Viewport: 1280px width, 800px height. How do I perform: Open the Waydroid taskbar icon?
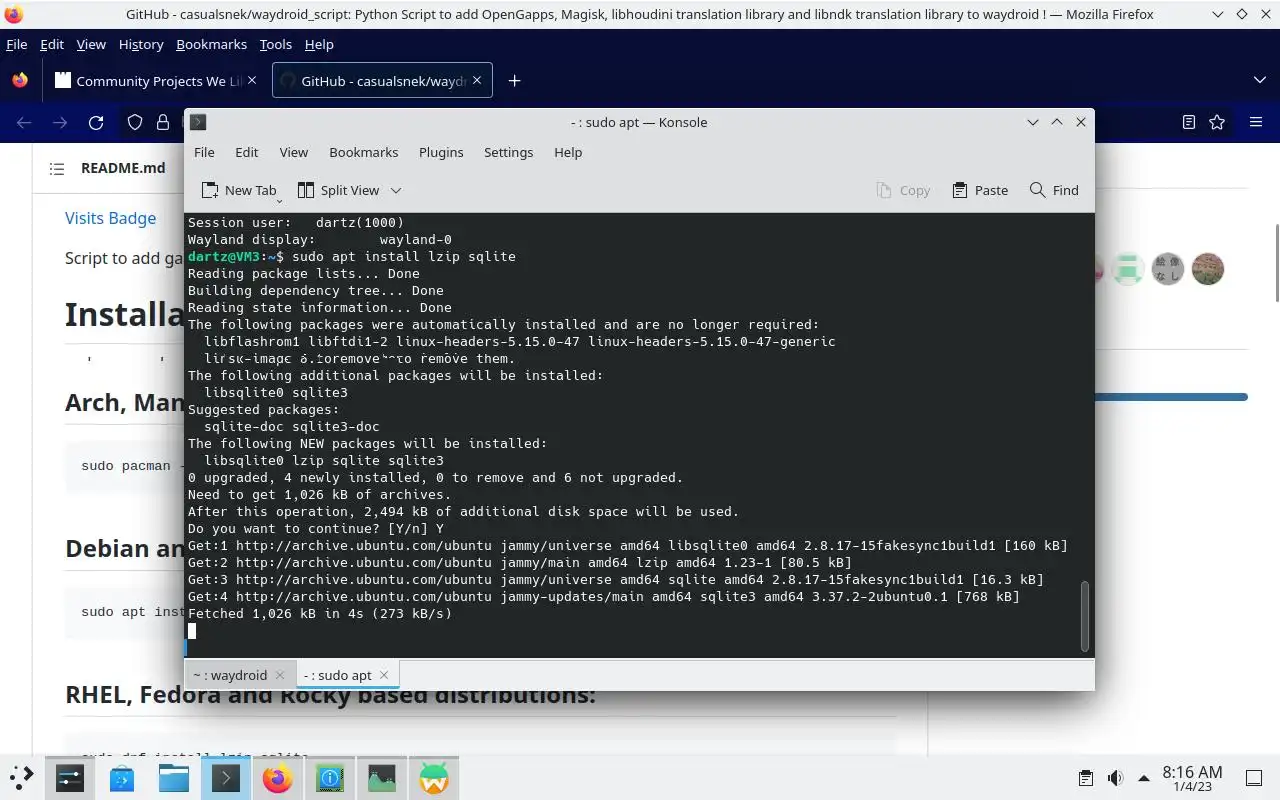434,778
